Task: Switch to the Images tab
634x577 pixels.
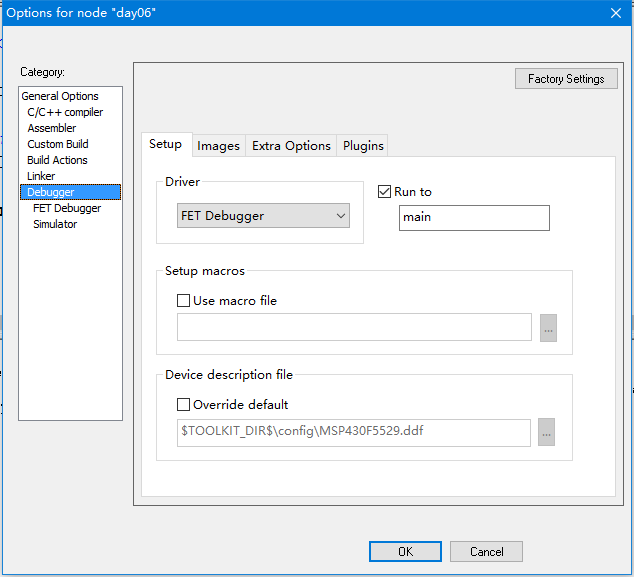Action: click(x=218, y=146)
